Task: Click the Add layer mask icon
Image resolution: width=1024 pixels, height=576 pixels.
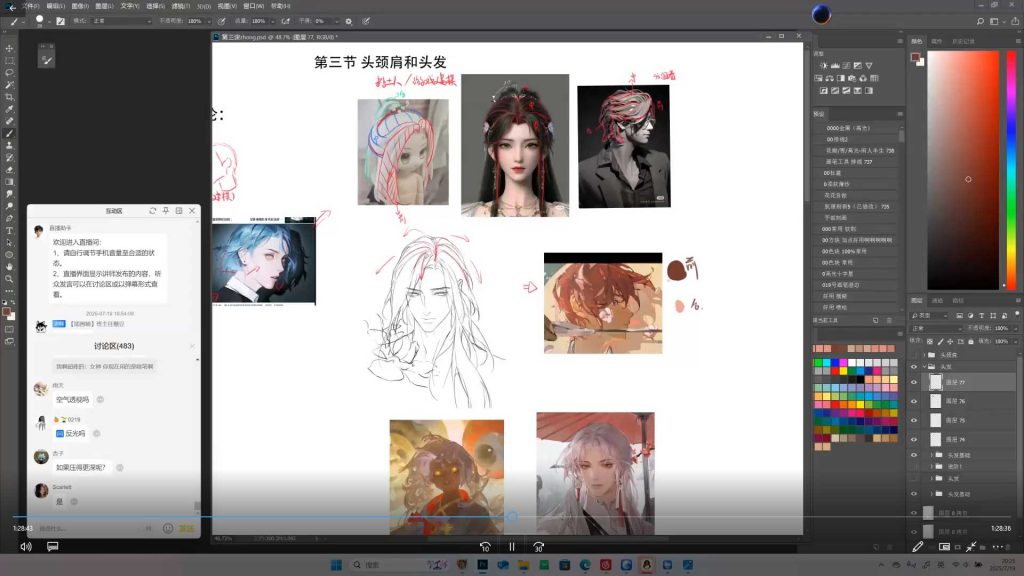Action: click(945, 545)
